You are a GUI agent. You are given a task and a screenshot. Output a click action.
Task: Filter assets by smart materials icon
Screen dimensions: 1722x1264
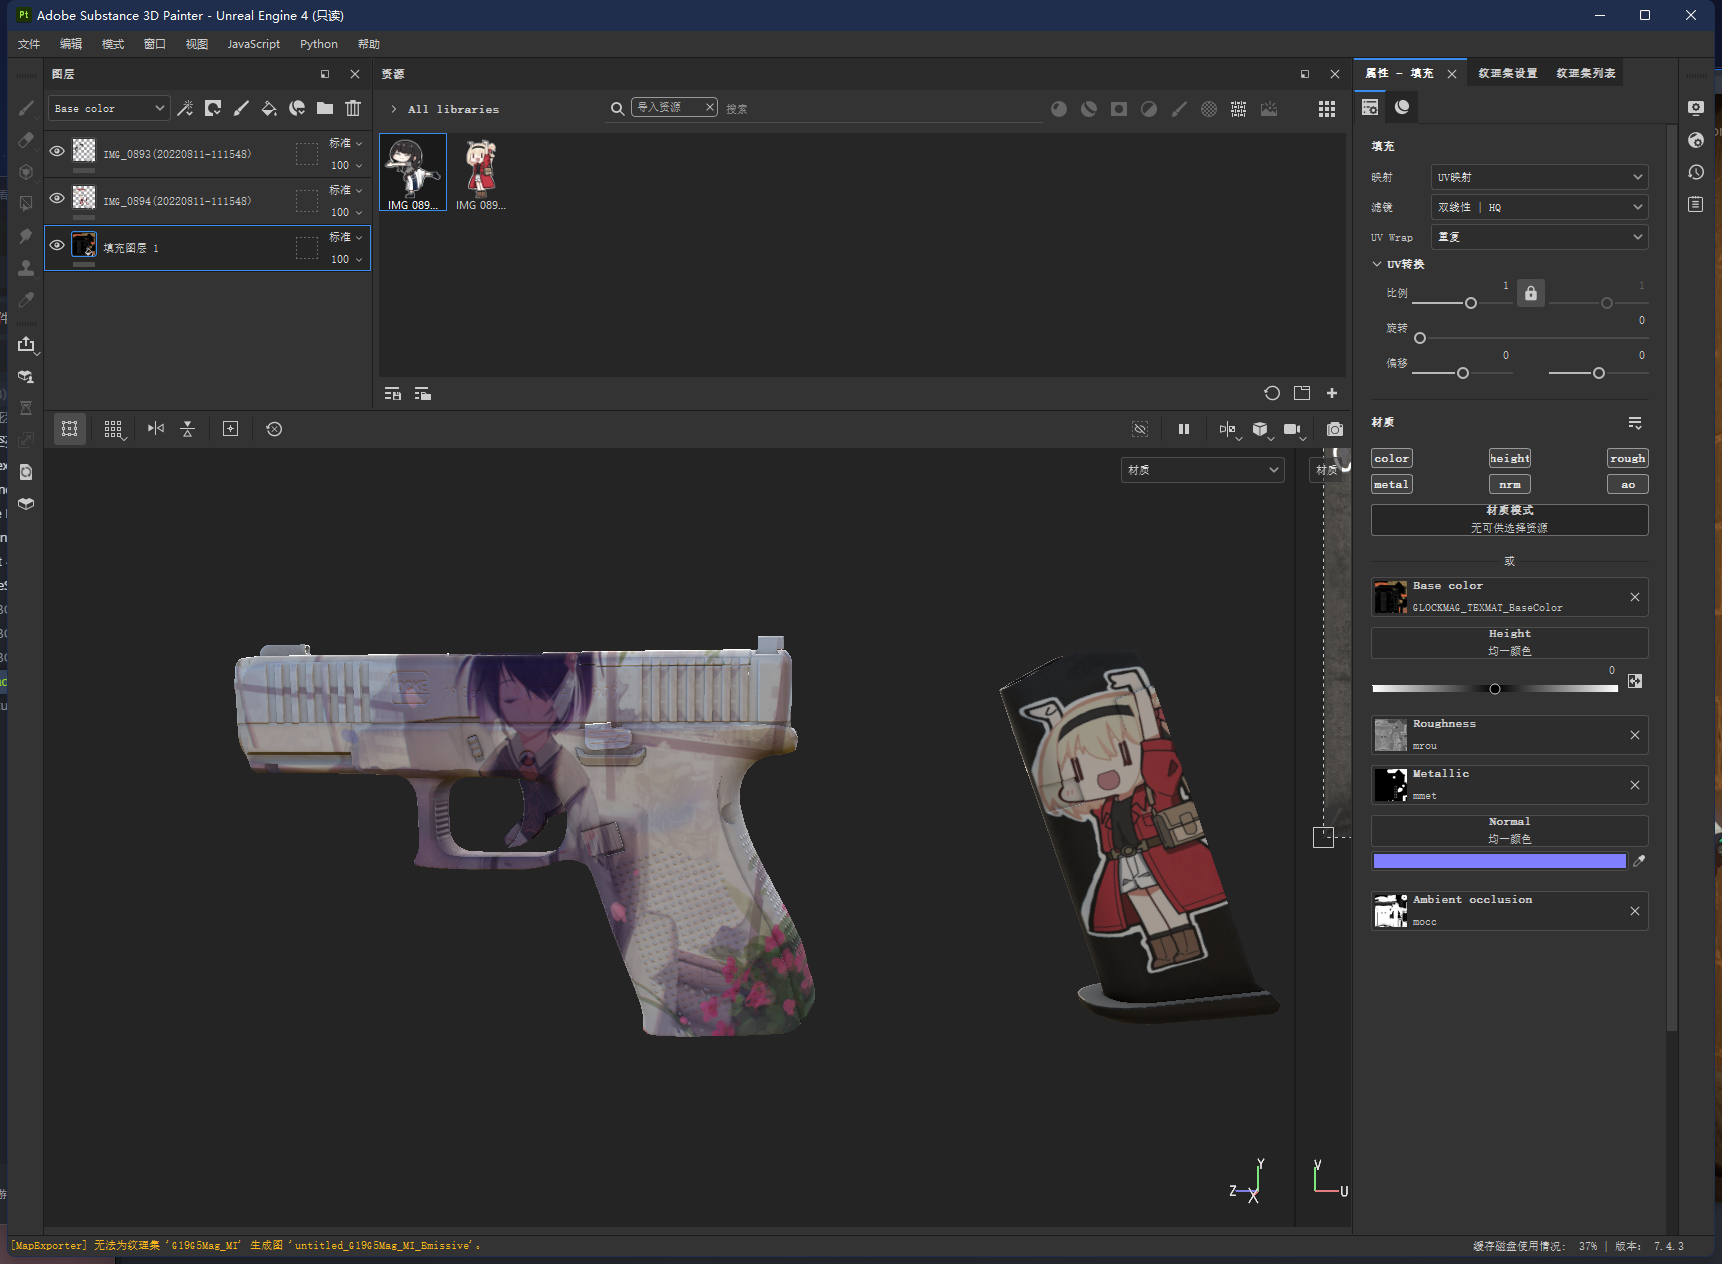click(x=1089, y=109)
